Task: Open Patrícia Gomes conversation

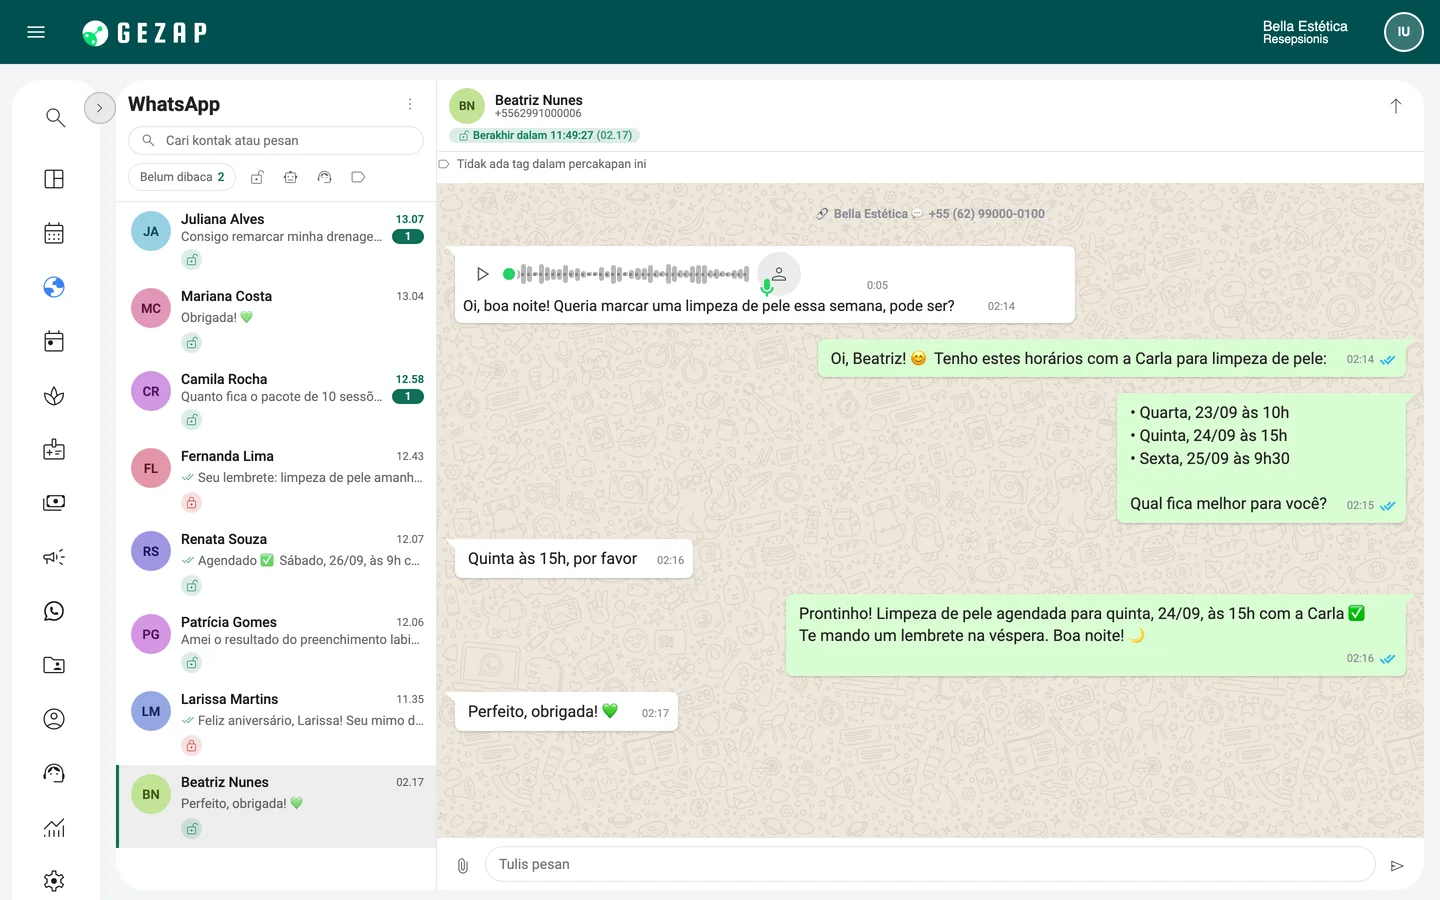Action: coord(276,643)
